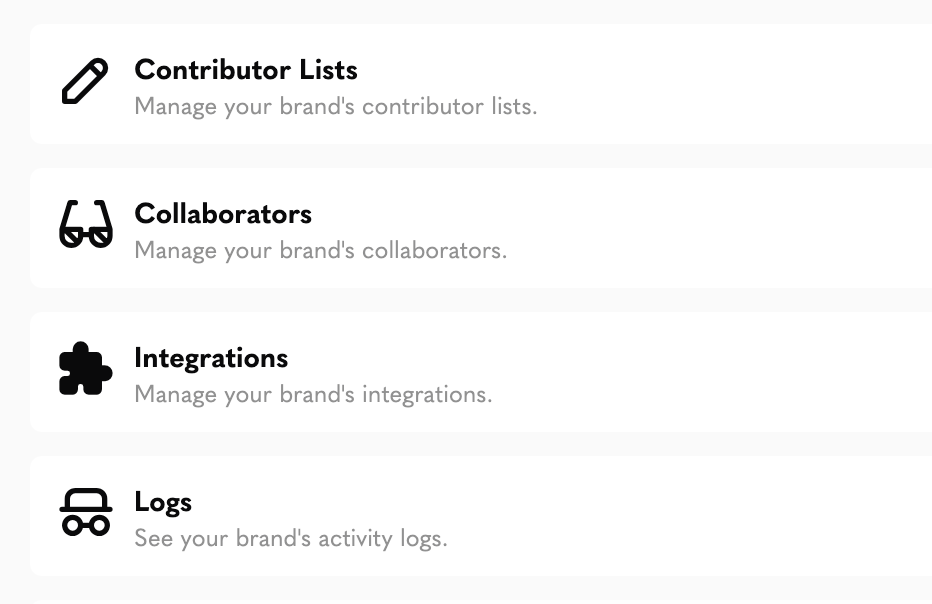Click "Manage your brand's contributor lists." text
The width and height of the screenshot is (932, 604).
pos(336,107)
